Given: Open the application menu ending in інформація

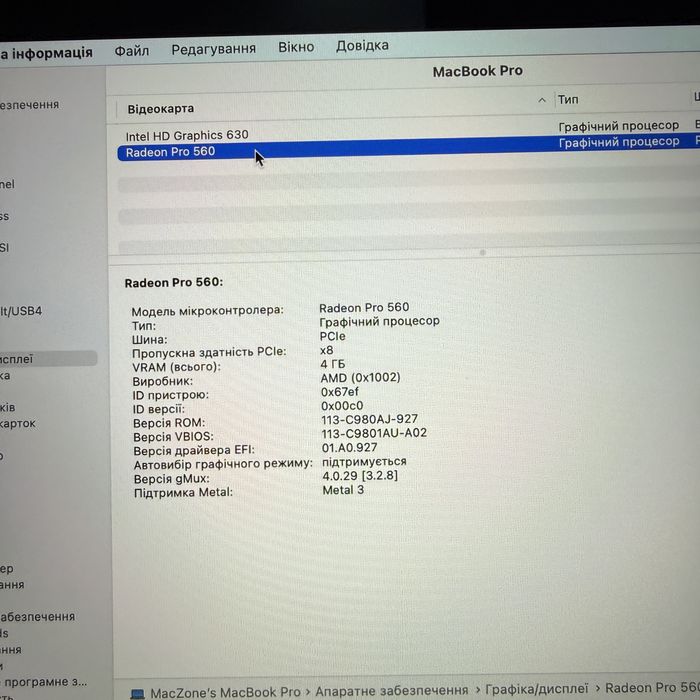Looking at the screenshot, I should [46, 54].
